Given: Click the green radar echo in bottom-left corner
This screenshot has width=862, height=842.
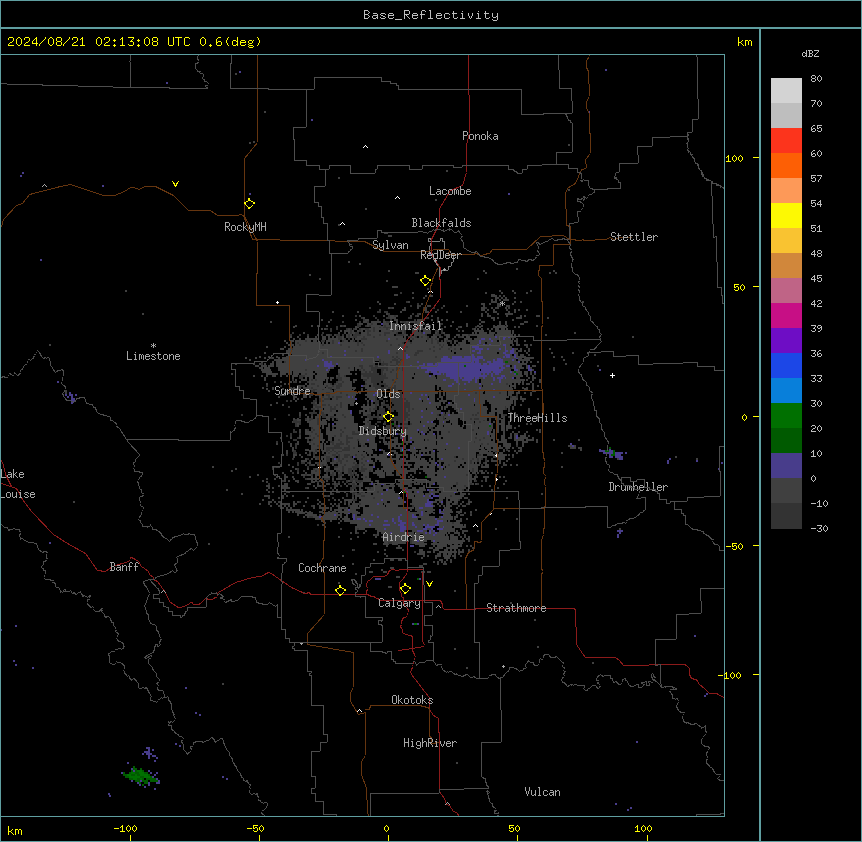Looking at the screenshot, I should point(140,776).
